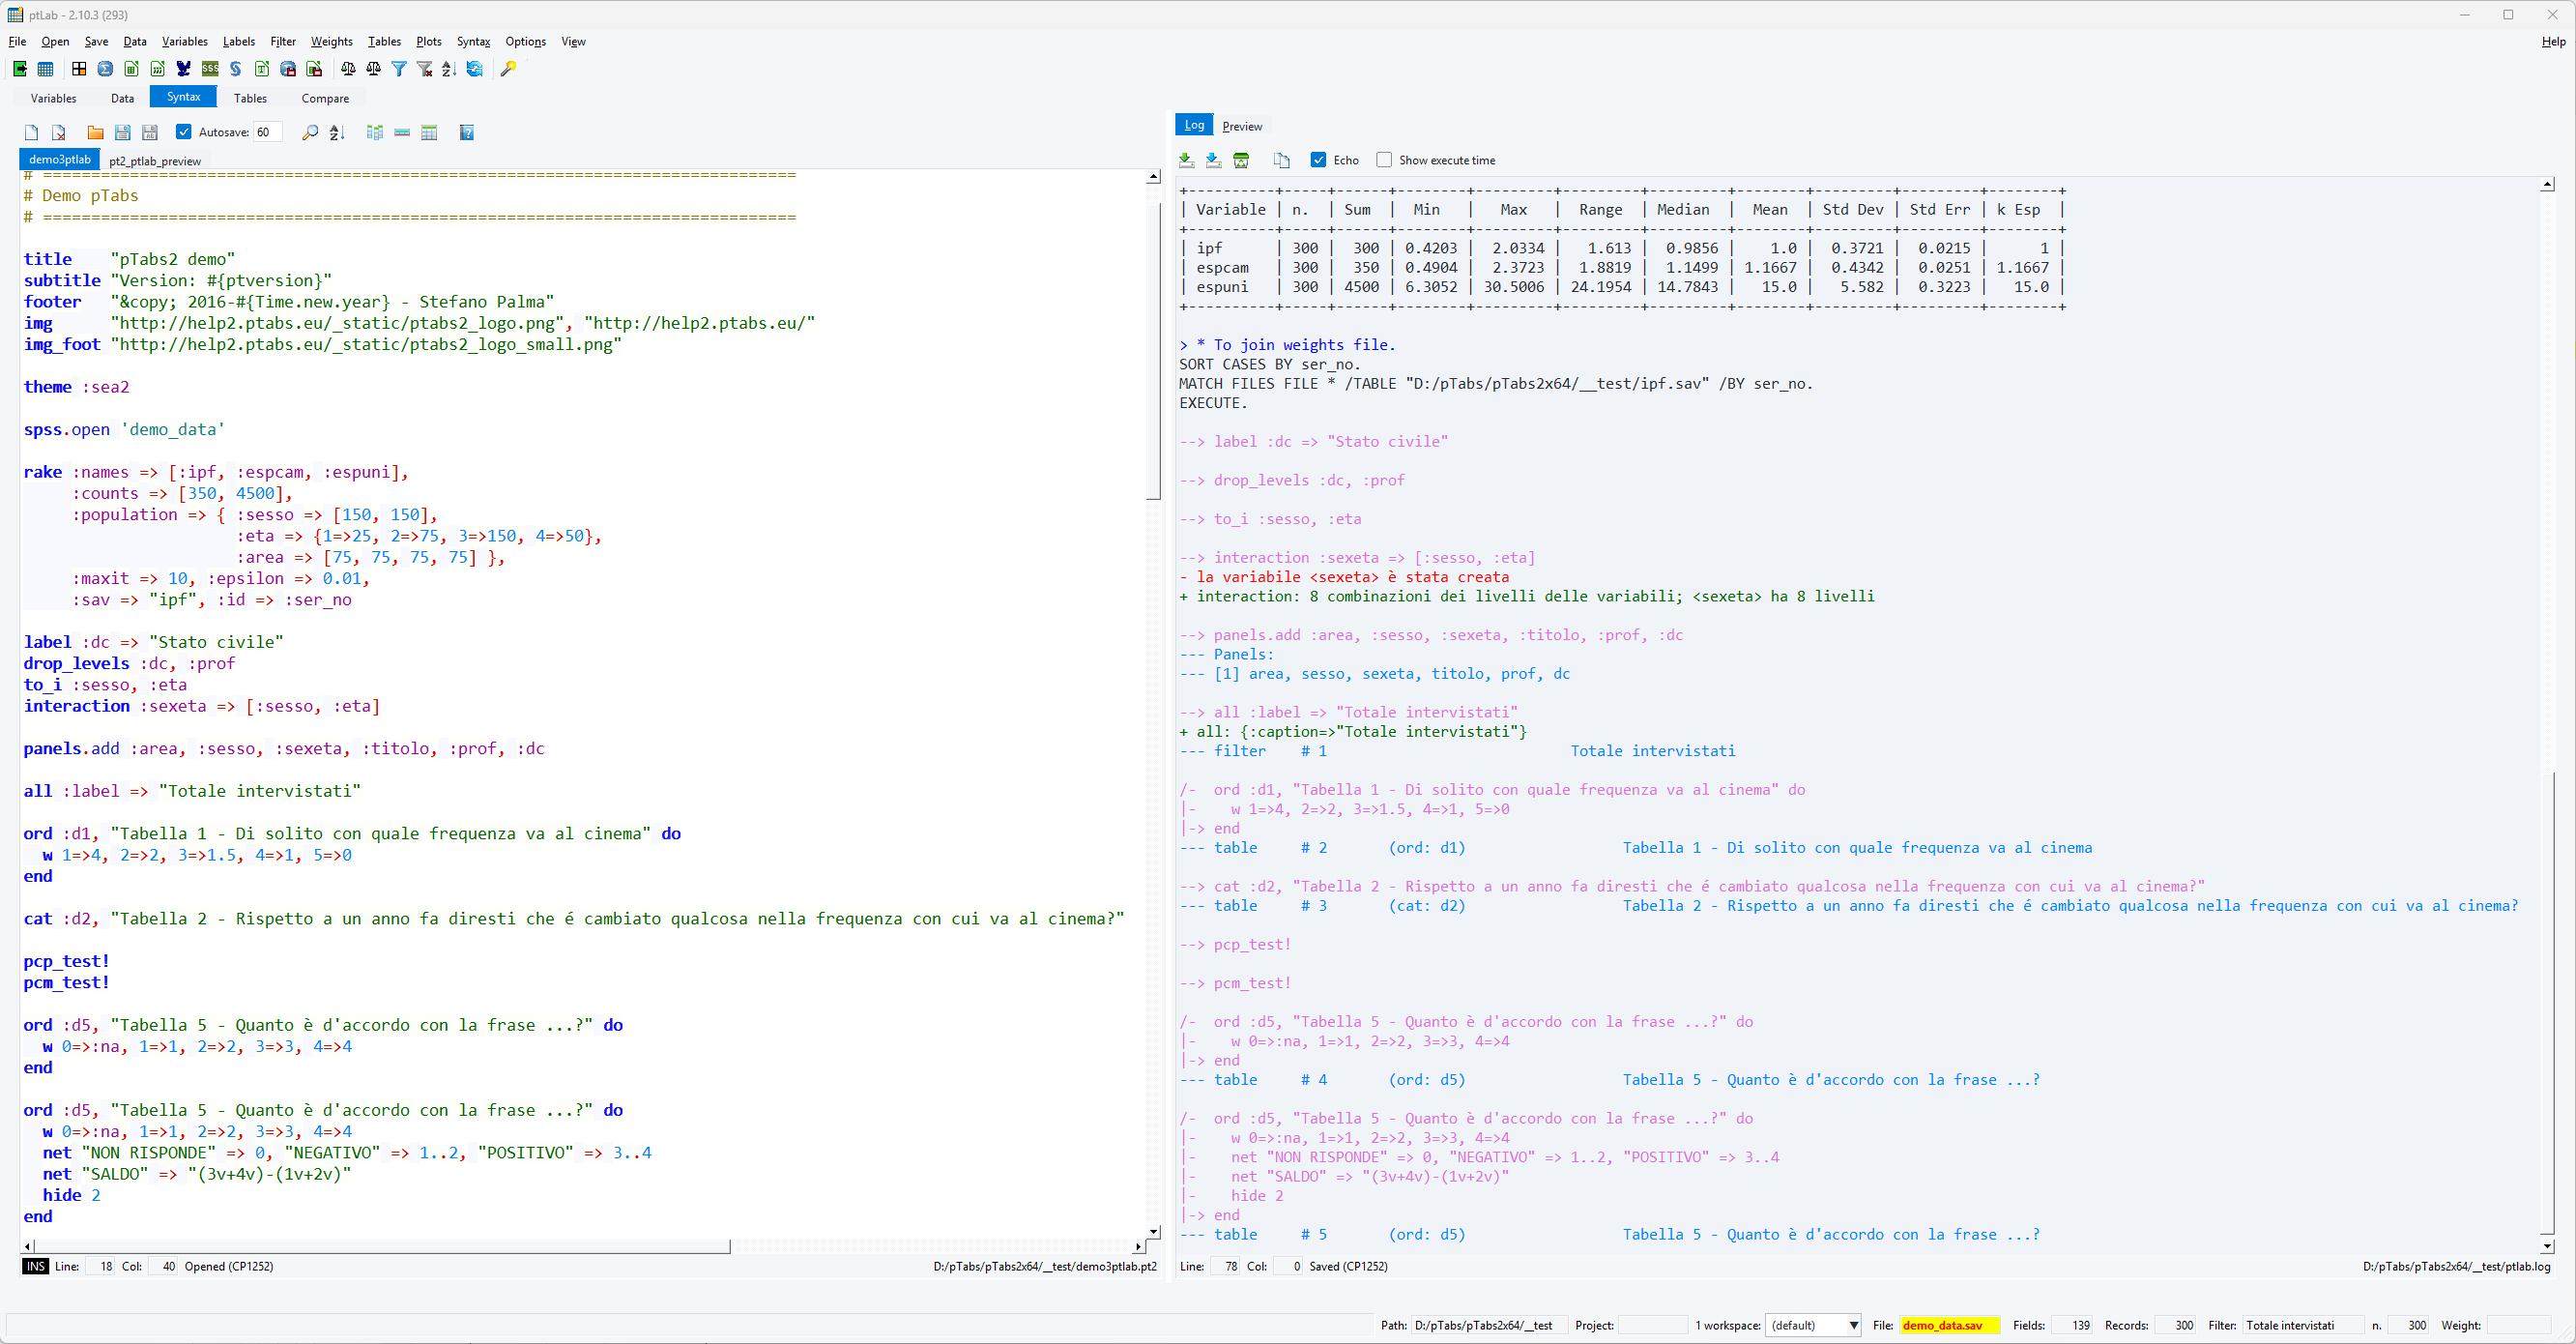The image size is (2576, 1344).
Task: Click the save-as floppy icon labeled AB
Action: click(150, 133)
